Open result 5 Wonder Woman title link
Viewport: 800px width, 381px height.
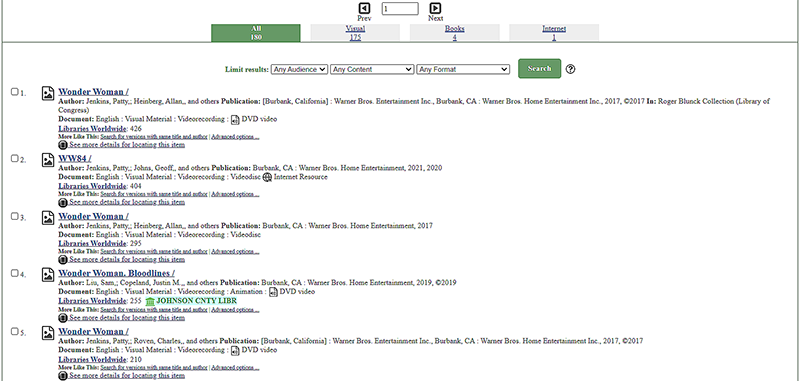(x=93, y=332)
